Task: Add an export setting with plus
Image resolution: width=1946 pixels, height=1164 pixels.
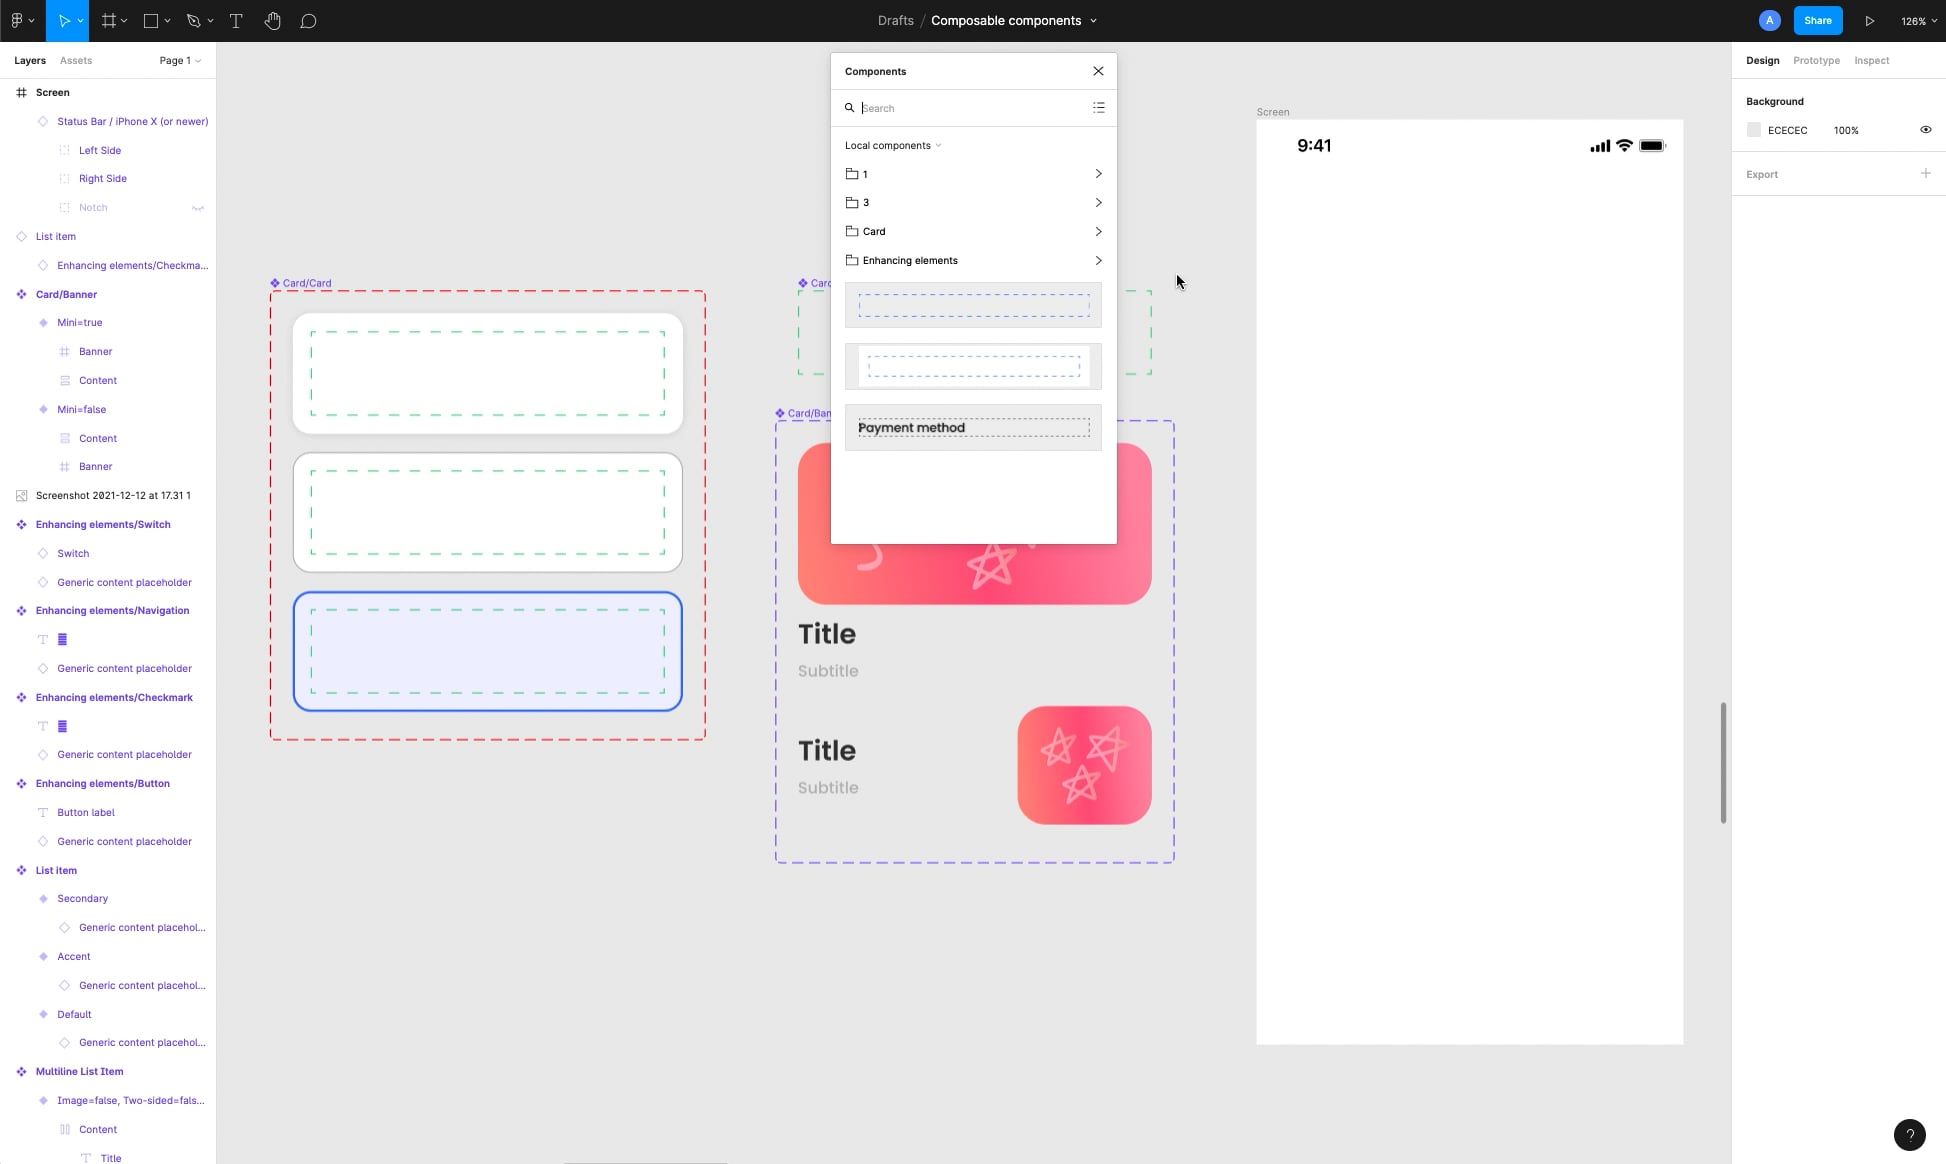Action: click(1926, 173)
